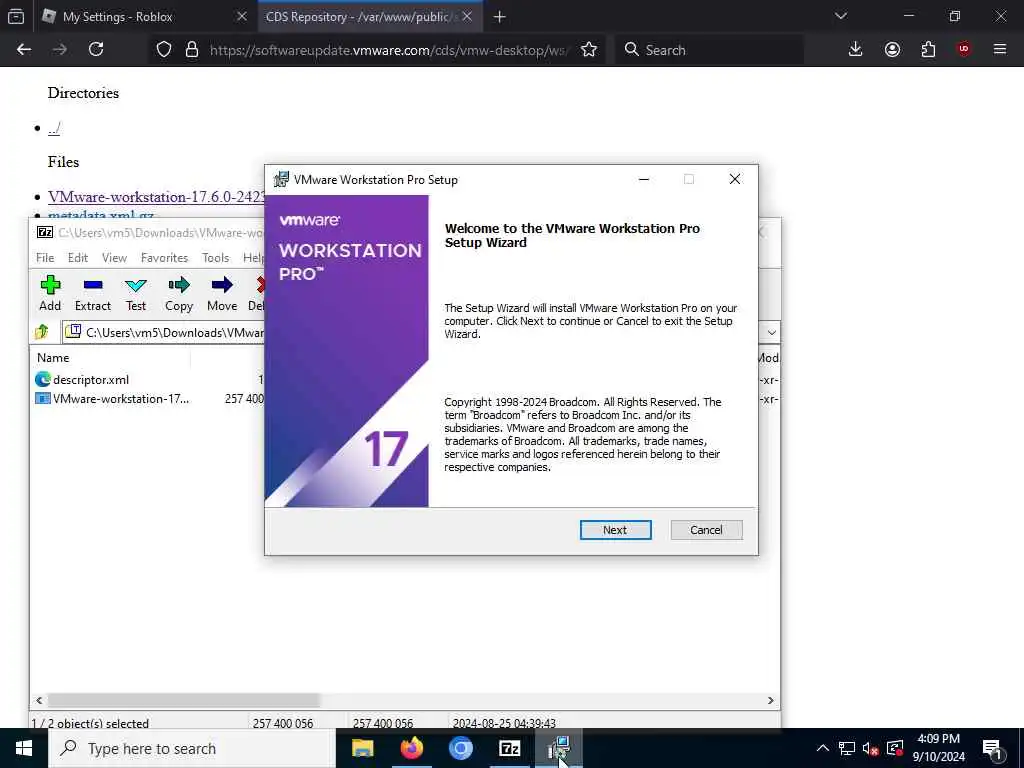Click the Firefox Search box
This screenshot has width=1024, height=768.
click(709, 50)
